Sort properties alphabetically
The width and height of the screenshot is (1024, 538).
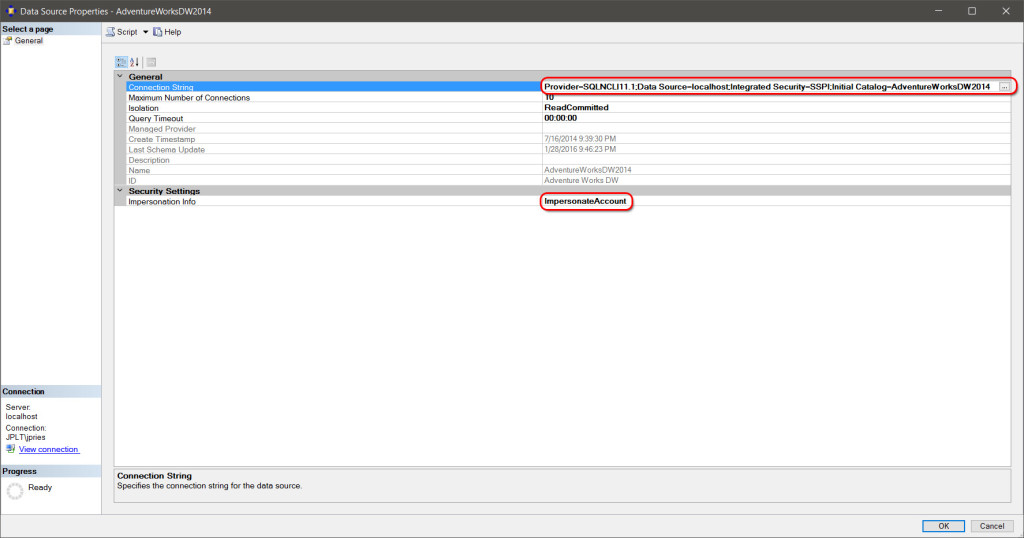click(x=135, y=62)
